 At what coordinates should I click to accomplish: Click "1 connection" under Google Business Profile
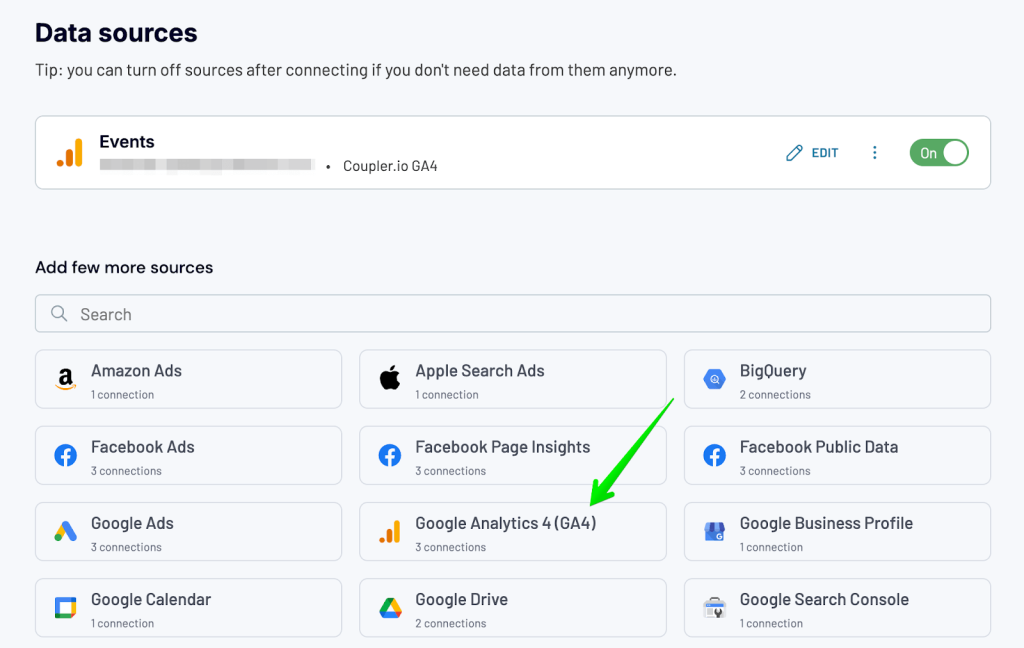pyautogui.click(x=771, y=547)
